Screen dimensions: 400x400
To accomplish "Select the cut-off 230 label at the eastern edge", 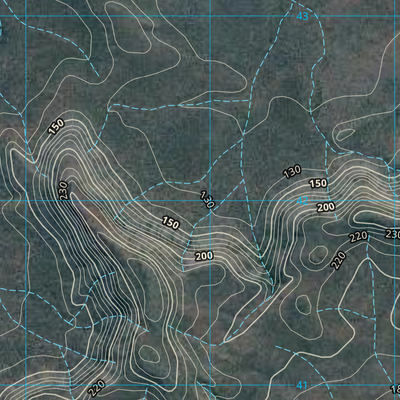I will tap(392, 234).
